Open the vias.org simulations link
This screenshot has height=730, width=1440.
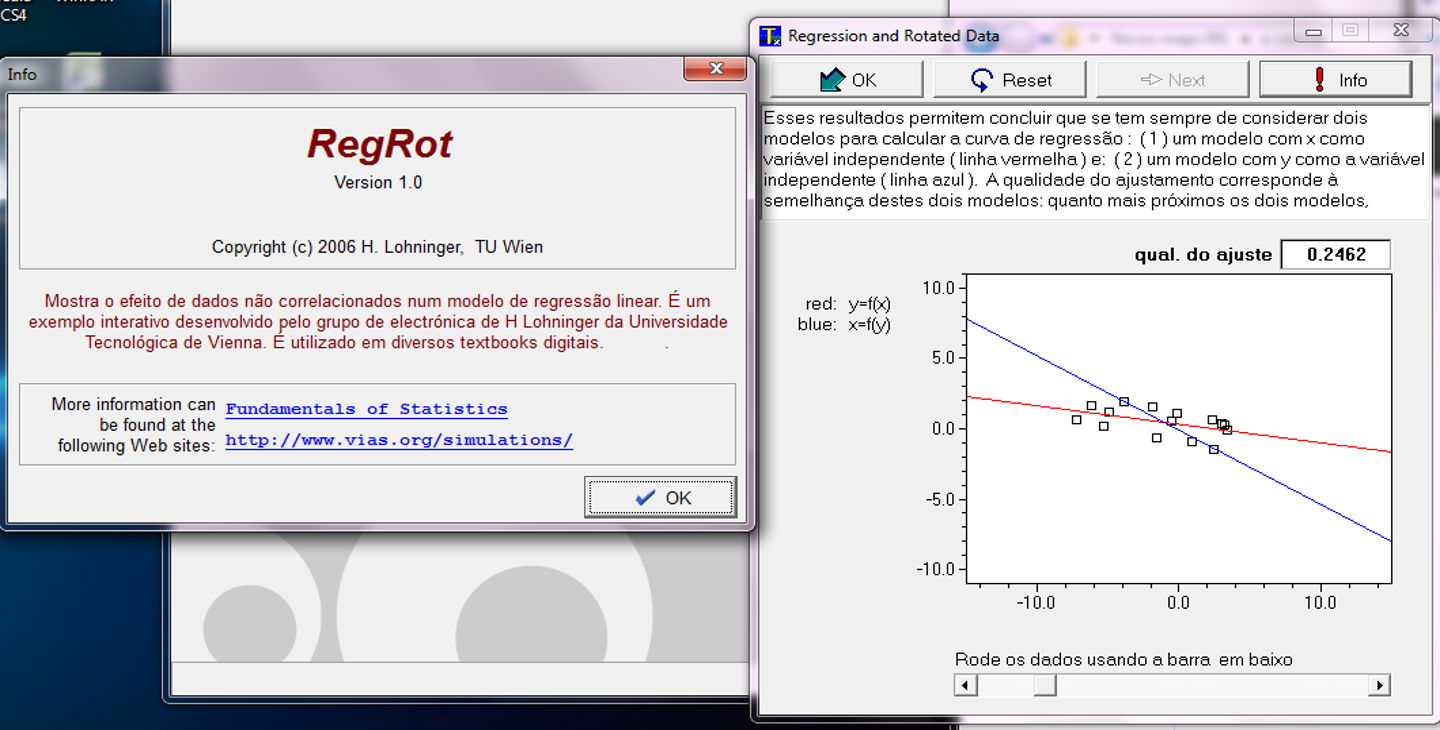coord(399,440)
